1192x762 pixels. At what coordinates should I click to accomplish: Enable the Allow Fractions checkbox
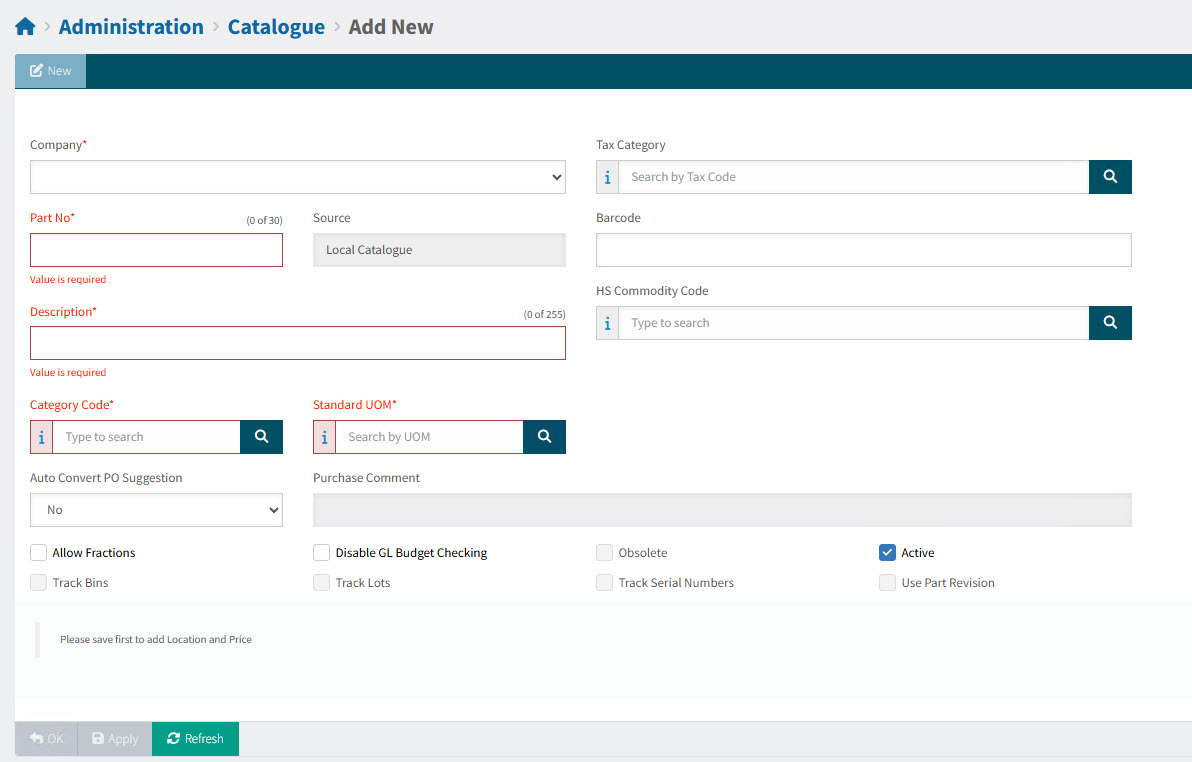coord(38,552)
